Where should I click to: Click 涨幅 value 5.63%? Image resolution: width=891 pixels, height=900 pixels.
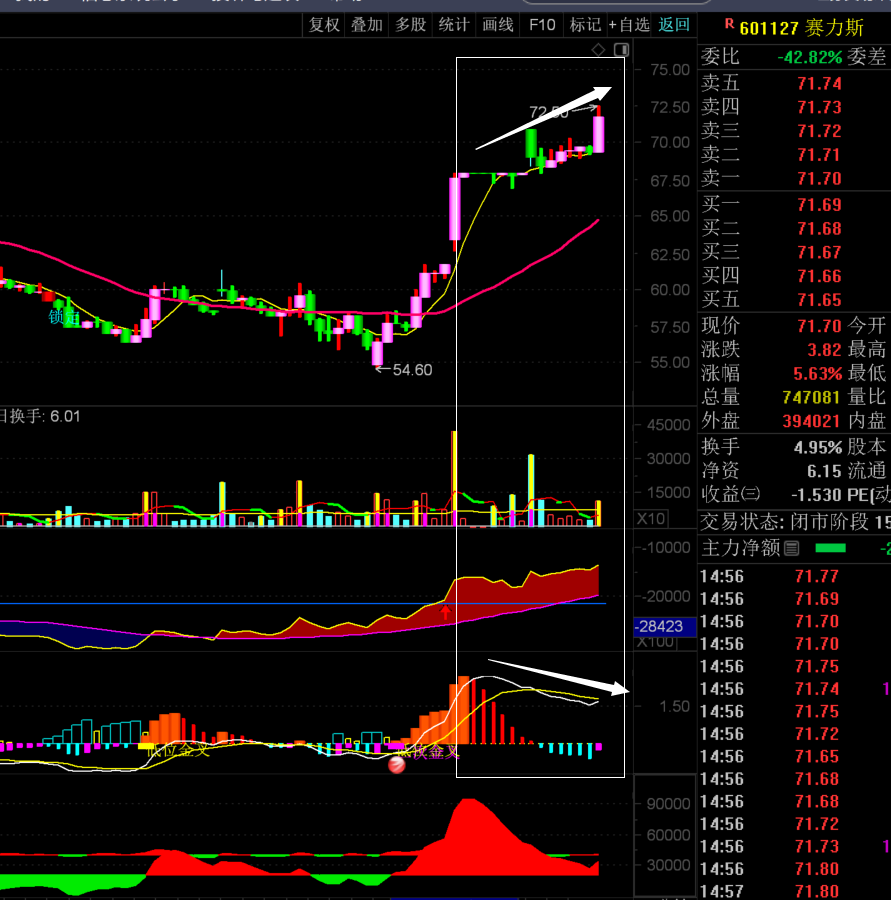(x=818, y=374)
